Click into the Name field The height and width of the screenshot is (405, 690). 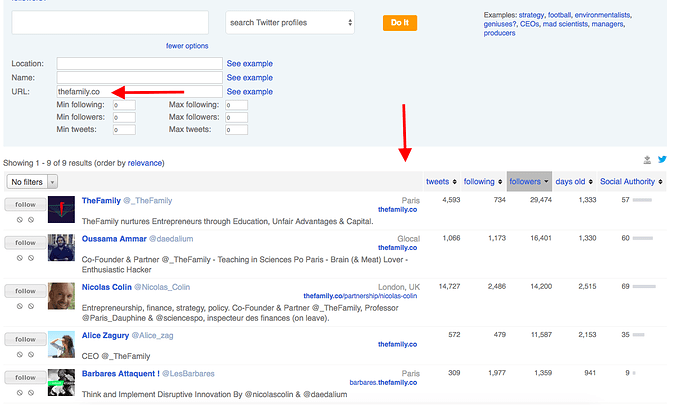(139, 77)
